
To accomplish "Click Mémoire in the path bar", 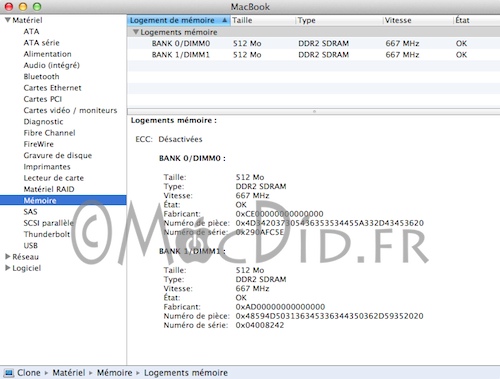I will 114,372.
